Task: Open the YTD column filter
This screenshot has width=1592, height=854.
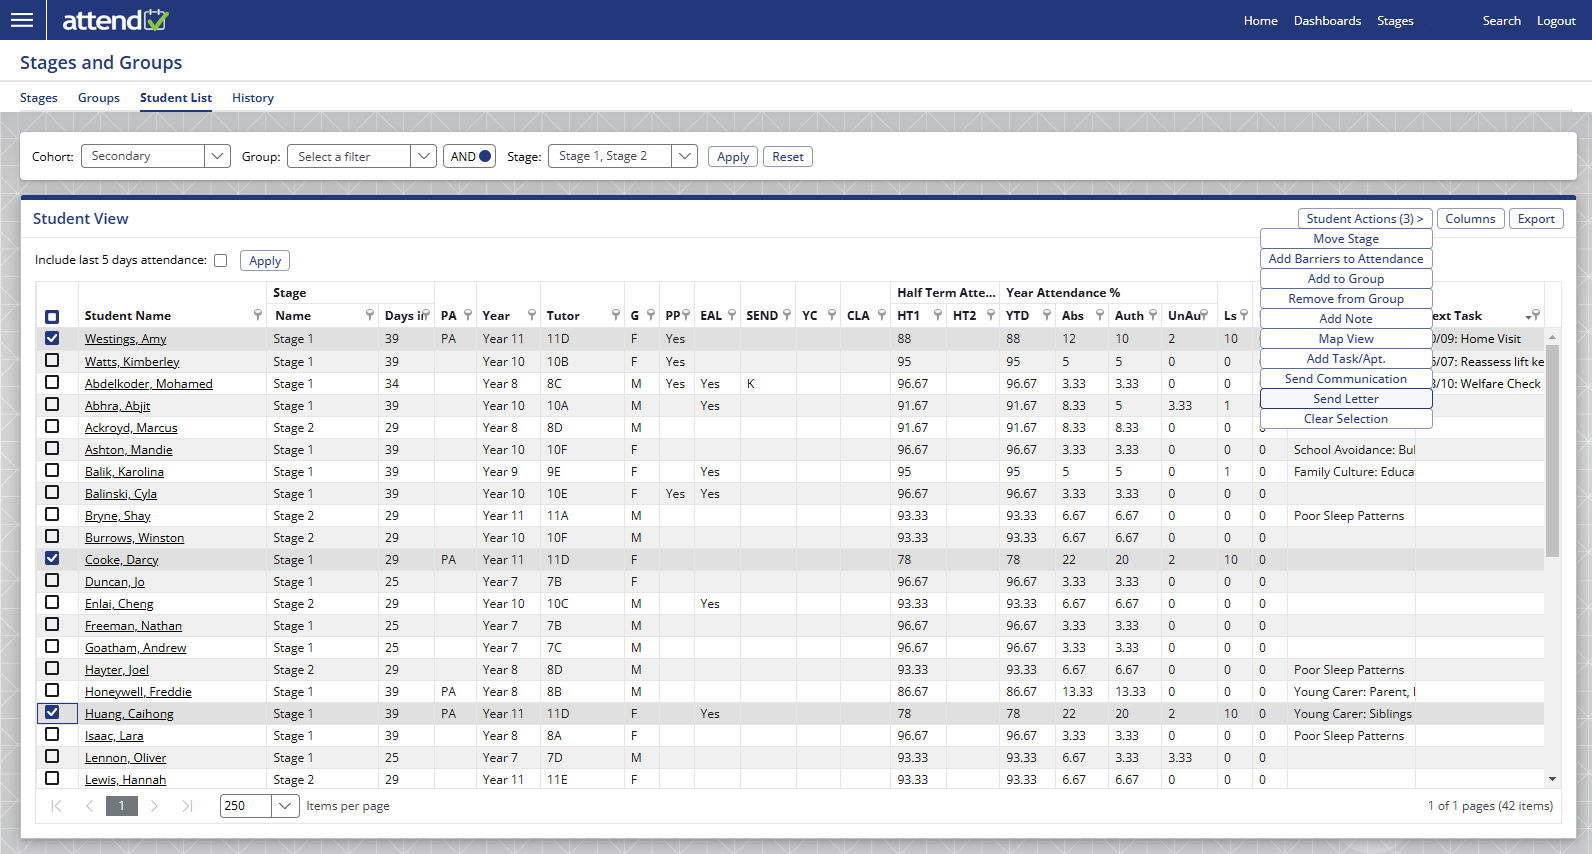Action: (1046, 315)
